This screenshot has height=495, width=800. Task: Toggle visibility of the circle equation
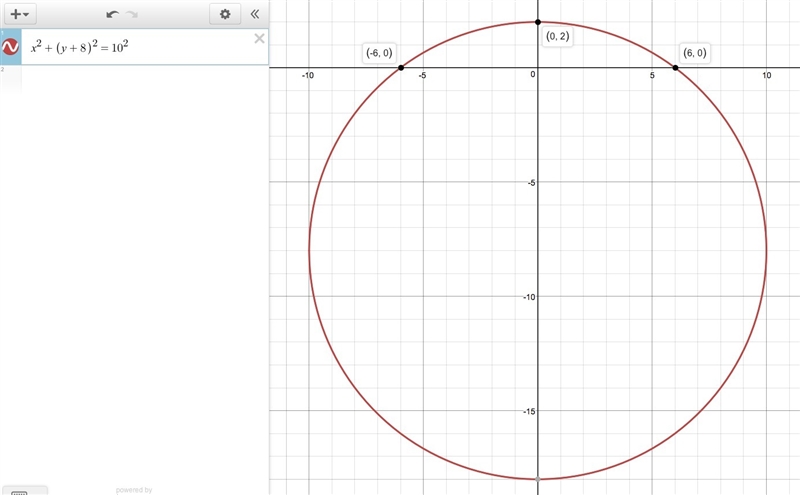point(10,47)
